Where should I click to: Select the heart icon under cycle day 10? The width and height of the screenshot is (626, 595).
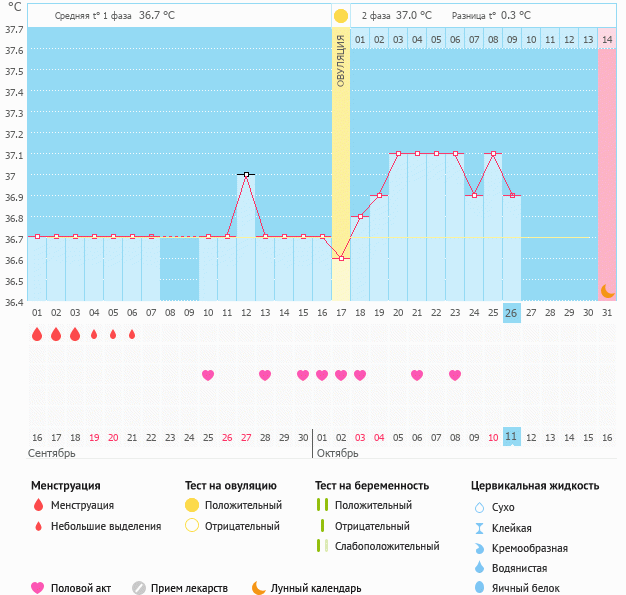point(208,375)
